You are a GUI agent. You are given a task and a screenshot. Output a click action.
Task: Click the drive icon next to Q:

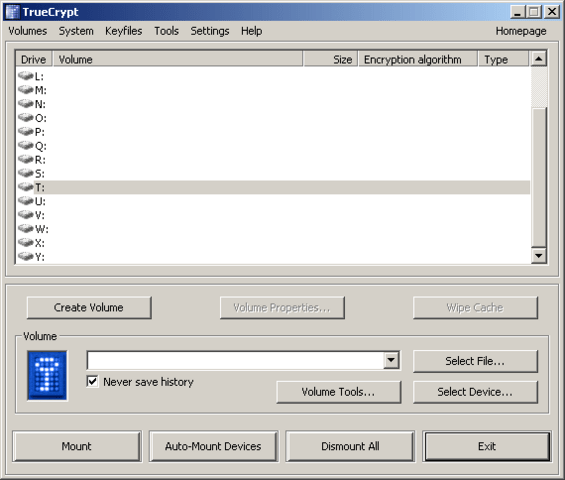pyautogui.click(x=26, y=145)
